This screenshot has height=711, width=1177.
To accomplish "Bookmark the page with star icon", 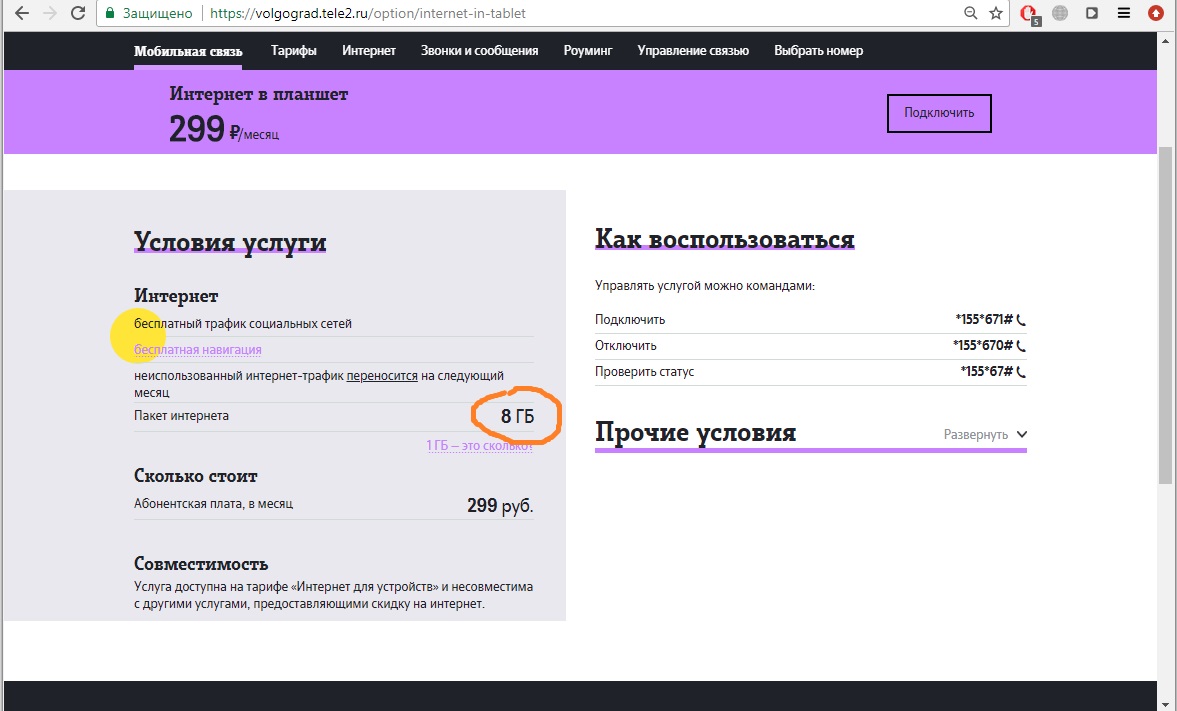I will click(x=995, y=13).
